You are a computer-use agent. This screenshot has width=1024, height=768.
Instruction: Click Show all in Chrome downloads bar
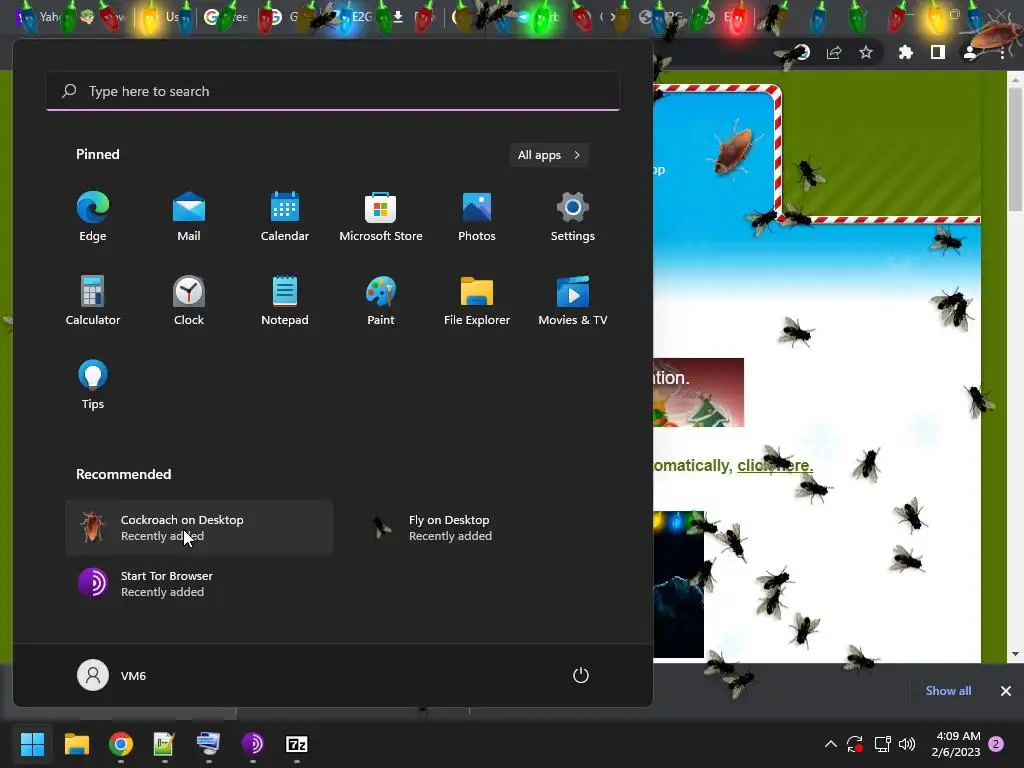948,690
